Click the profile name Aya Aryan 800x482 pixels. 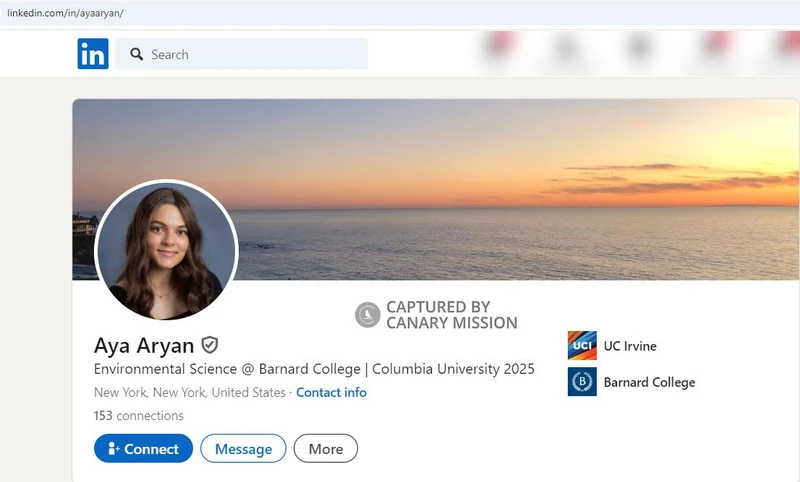coord(144,345)
